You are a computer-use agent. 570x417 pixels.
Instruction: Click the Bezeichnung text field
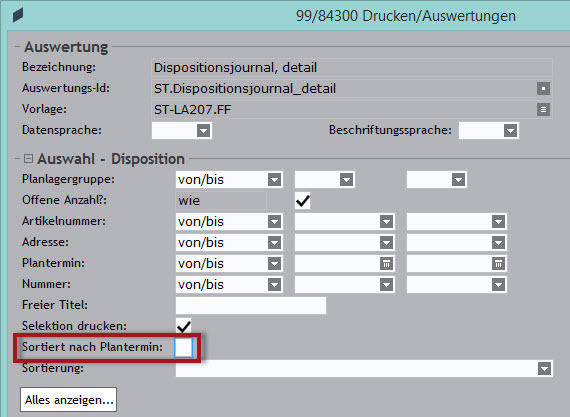[352, 68]
